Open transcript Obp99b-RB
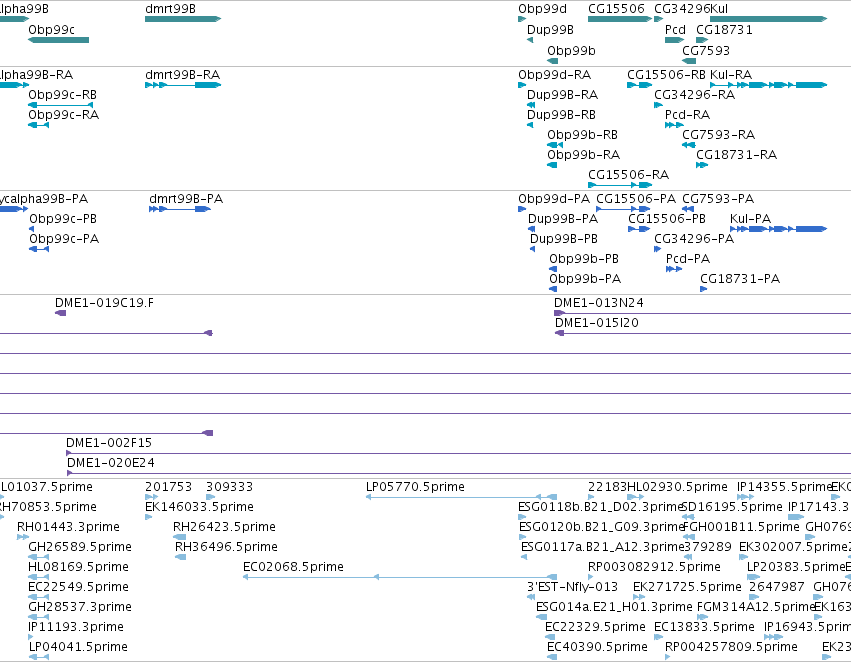This screenshot has width=851, height=662. (x=582, y=135)
